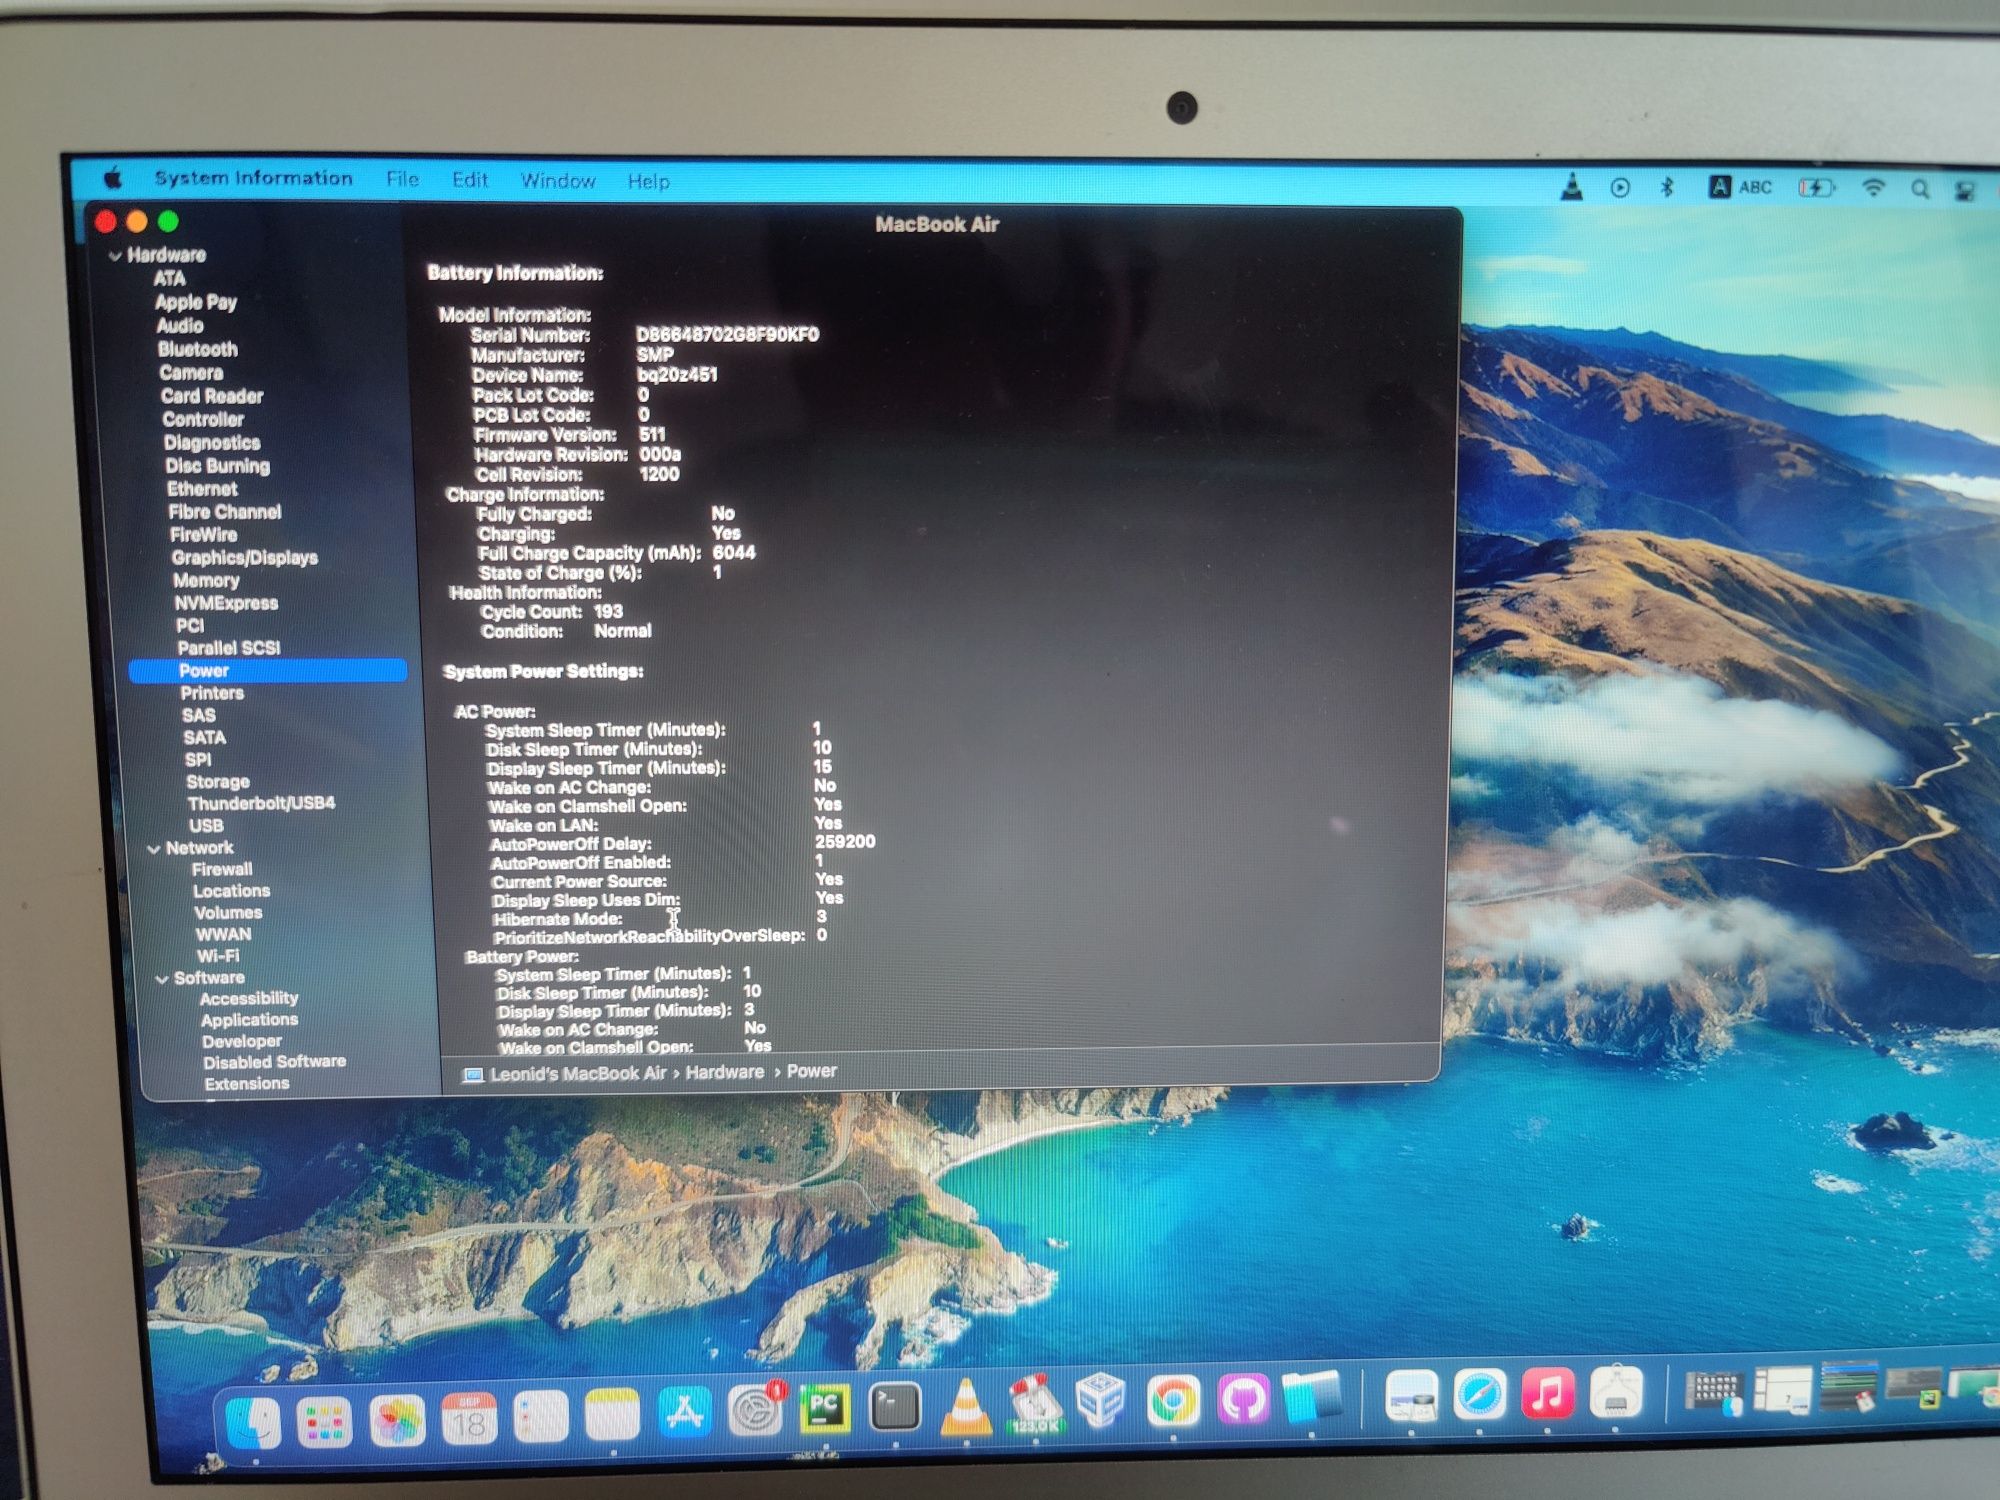The image size is (2000, 1500).
Task: Open Google Chrome from the Dock
Action: (1173, 1400)
